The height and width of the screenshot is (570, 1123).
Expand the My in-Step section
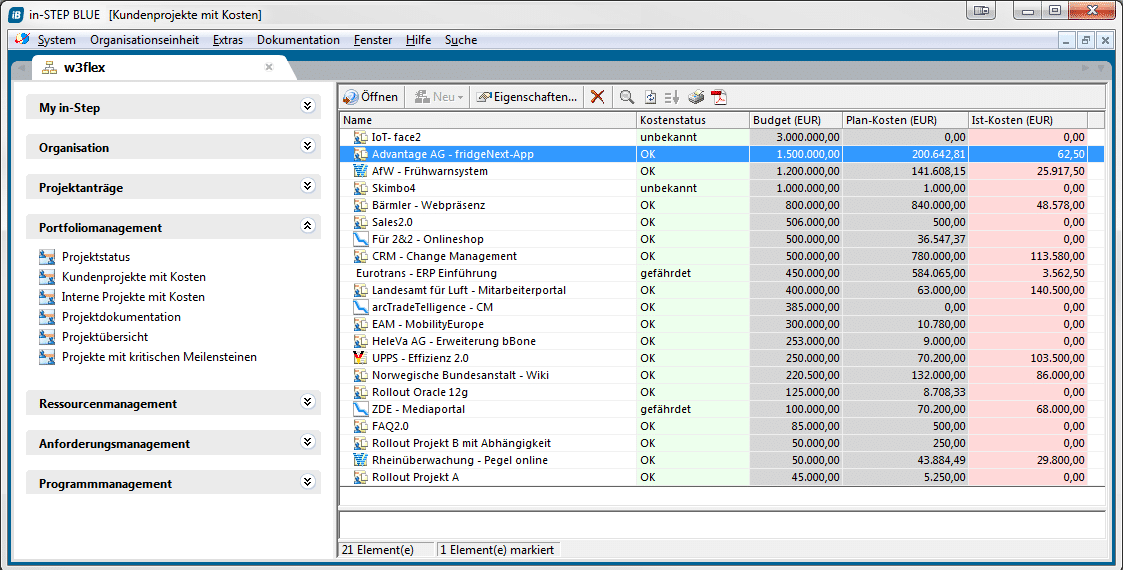pos(307,107)
